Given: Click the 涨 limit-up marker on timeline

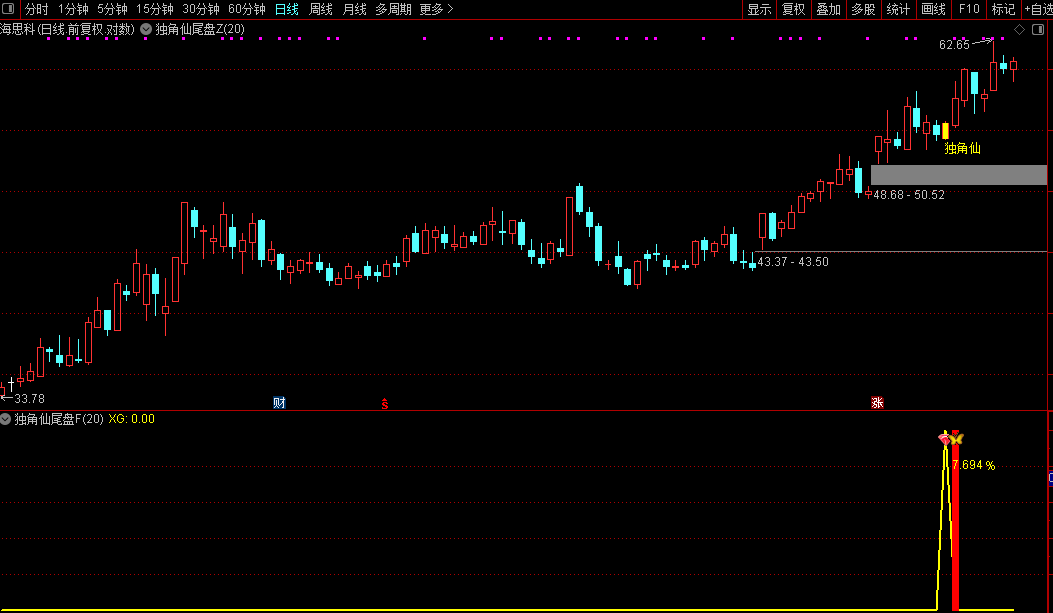Looking at the screenshot, I should point(877,403).
